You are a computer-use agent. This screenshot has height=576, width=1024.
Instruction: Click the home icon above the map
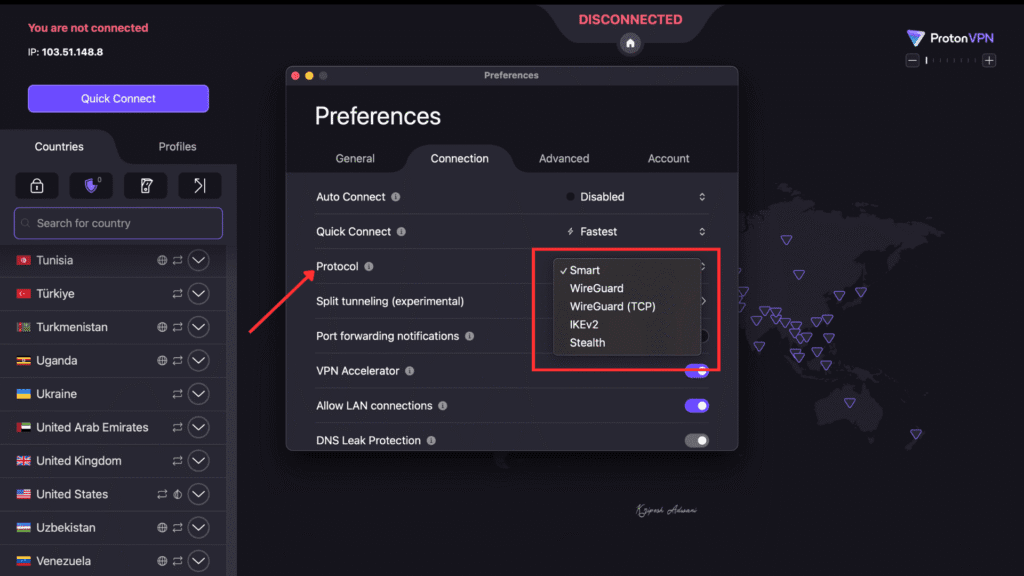[x=629, y=44]
